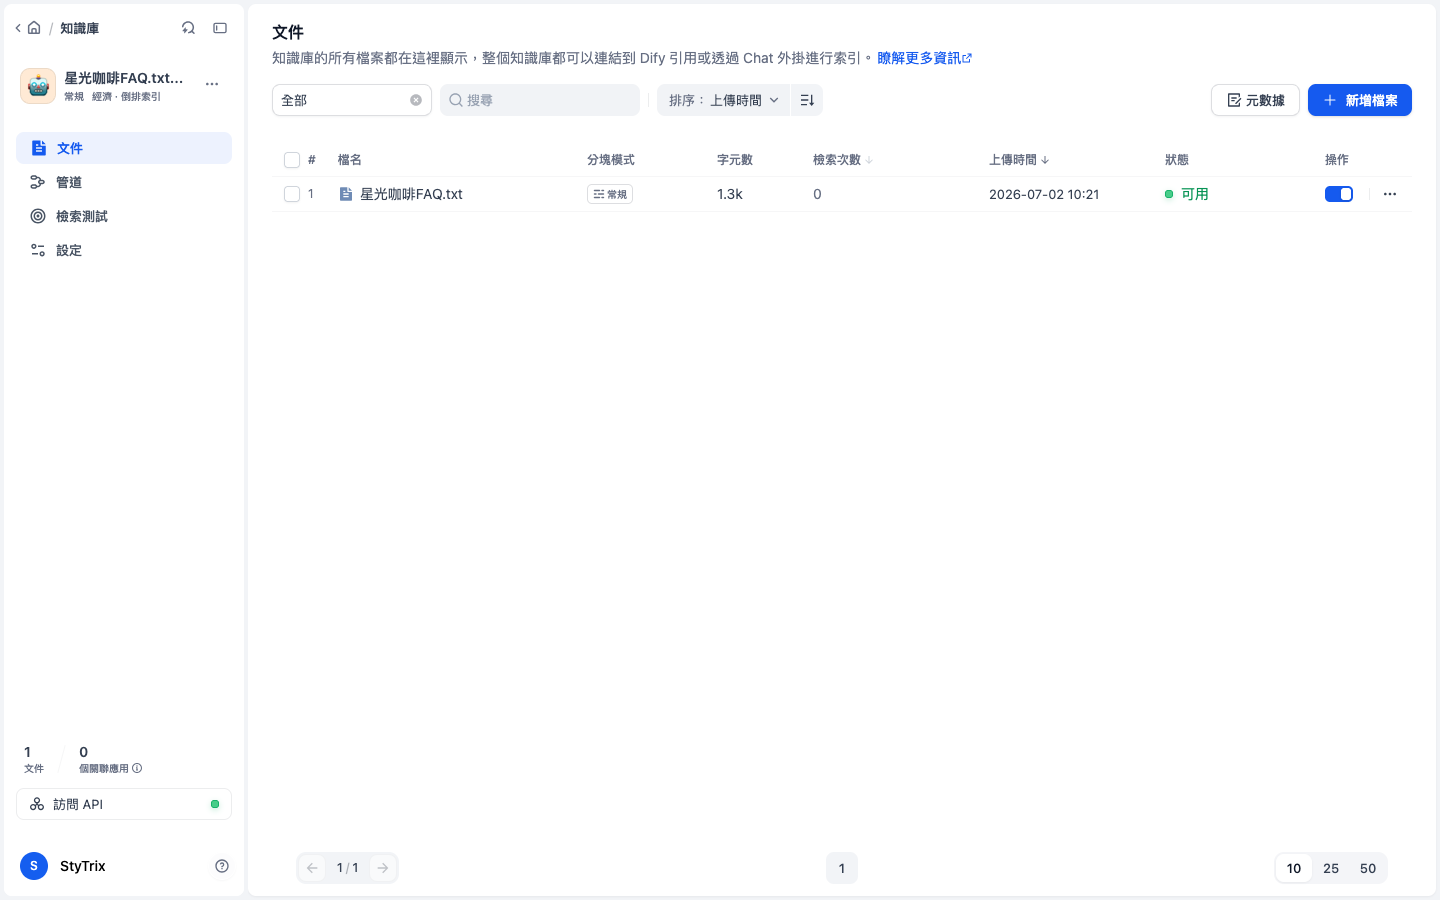
Task: Click the 分塊模式 column header
Action: (611, 160)
